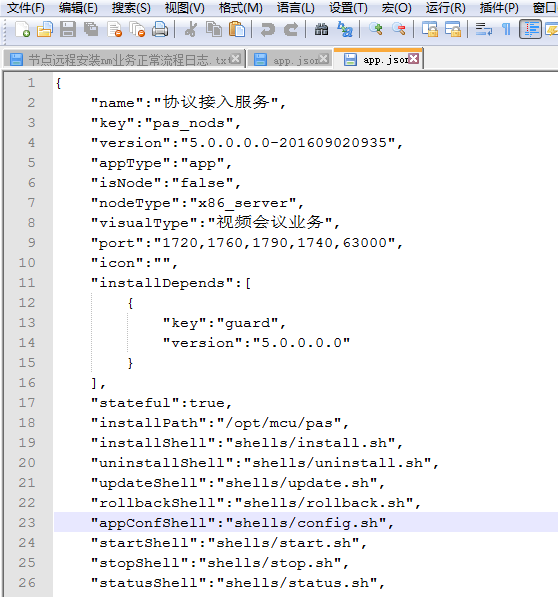Open the 设置(T) menu

point(348,8)
